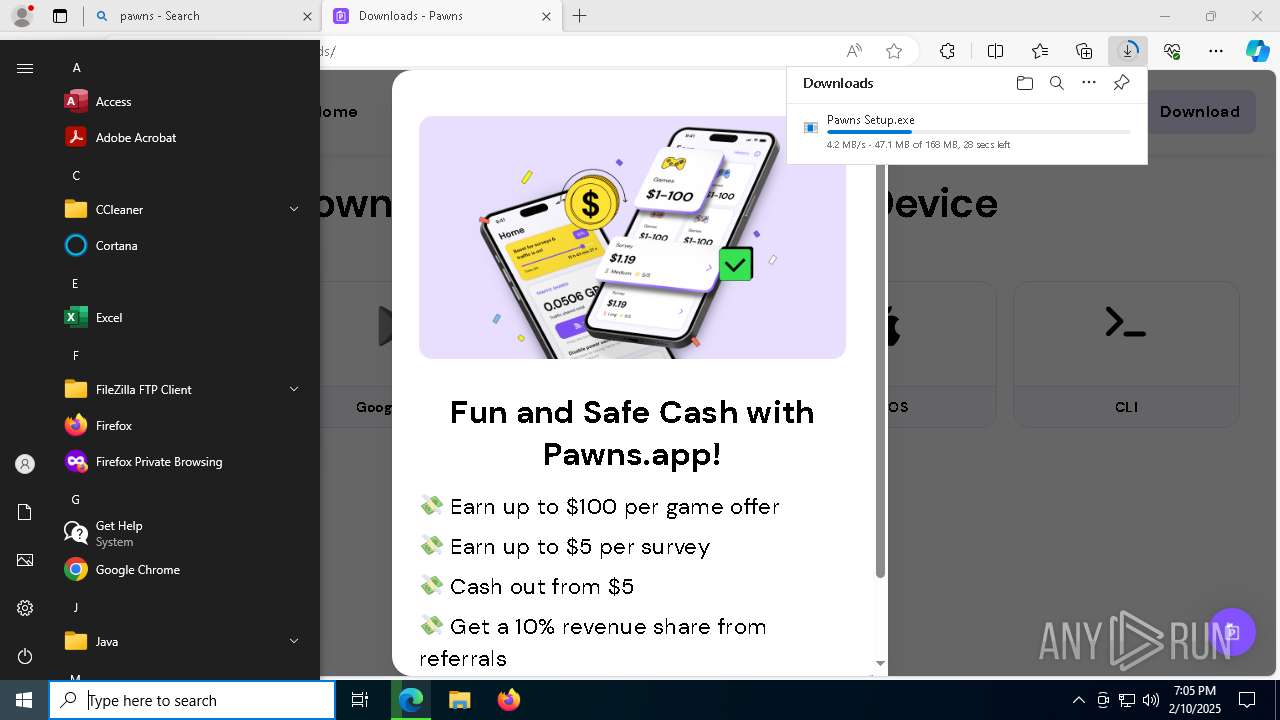Open the user account icon in Start
This screenshot has height=720, width=1280.
pyautogui.click(x=25, y=464)
